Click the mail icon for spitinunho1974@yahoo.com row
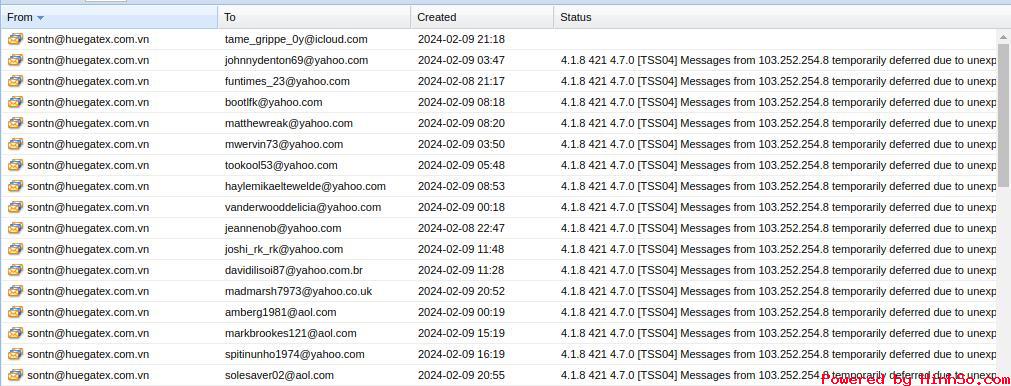This screenshot has height=386, width=1011. [15, 354]
